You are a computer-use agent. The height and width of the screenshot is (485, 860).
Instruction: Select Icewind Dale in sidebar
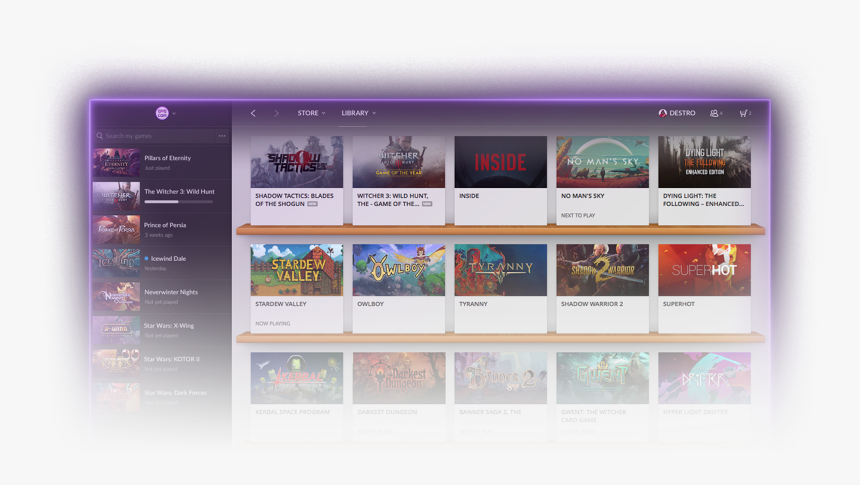pos(162,263)
